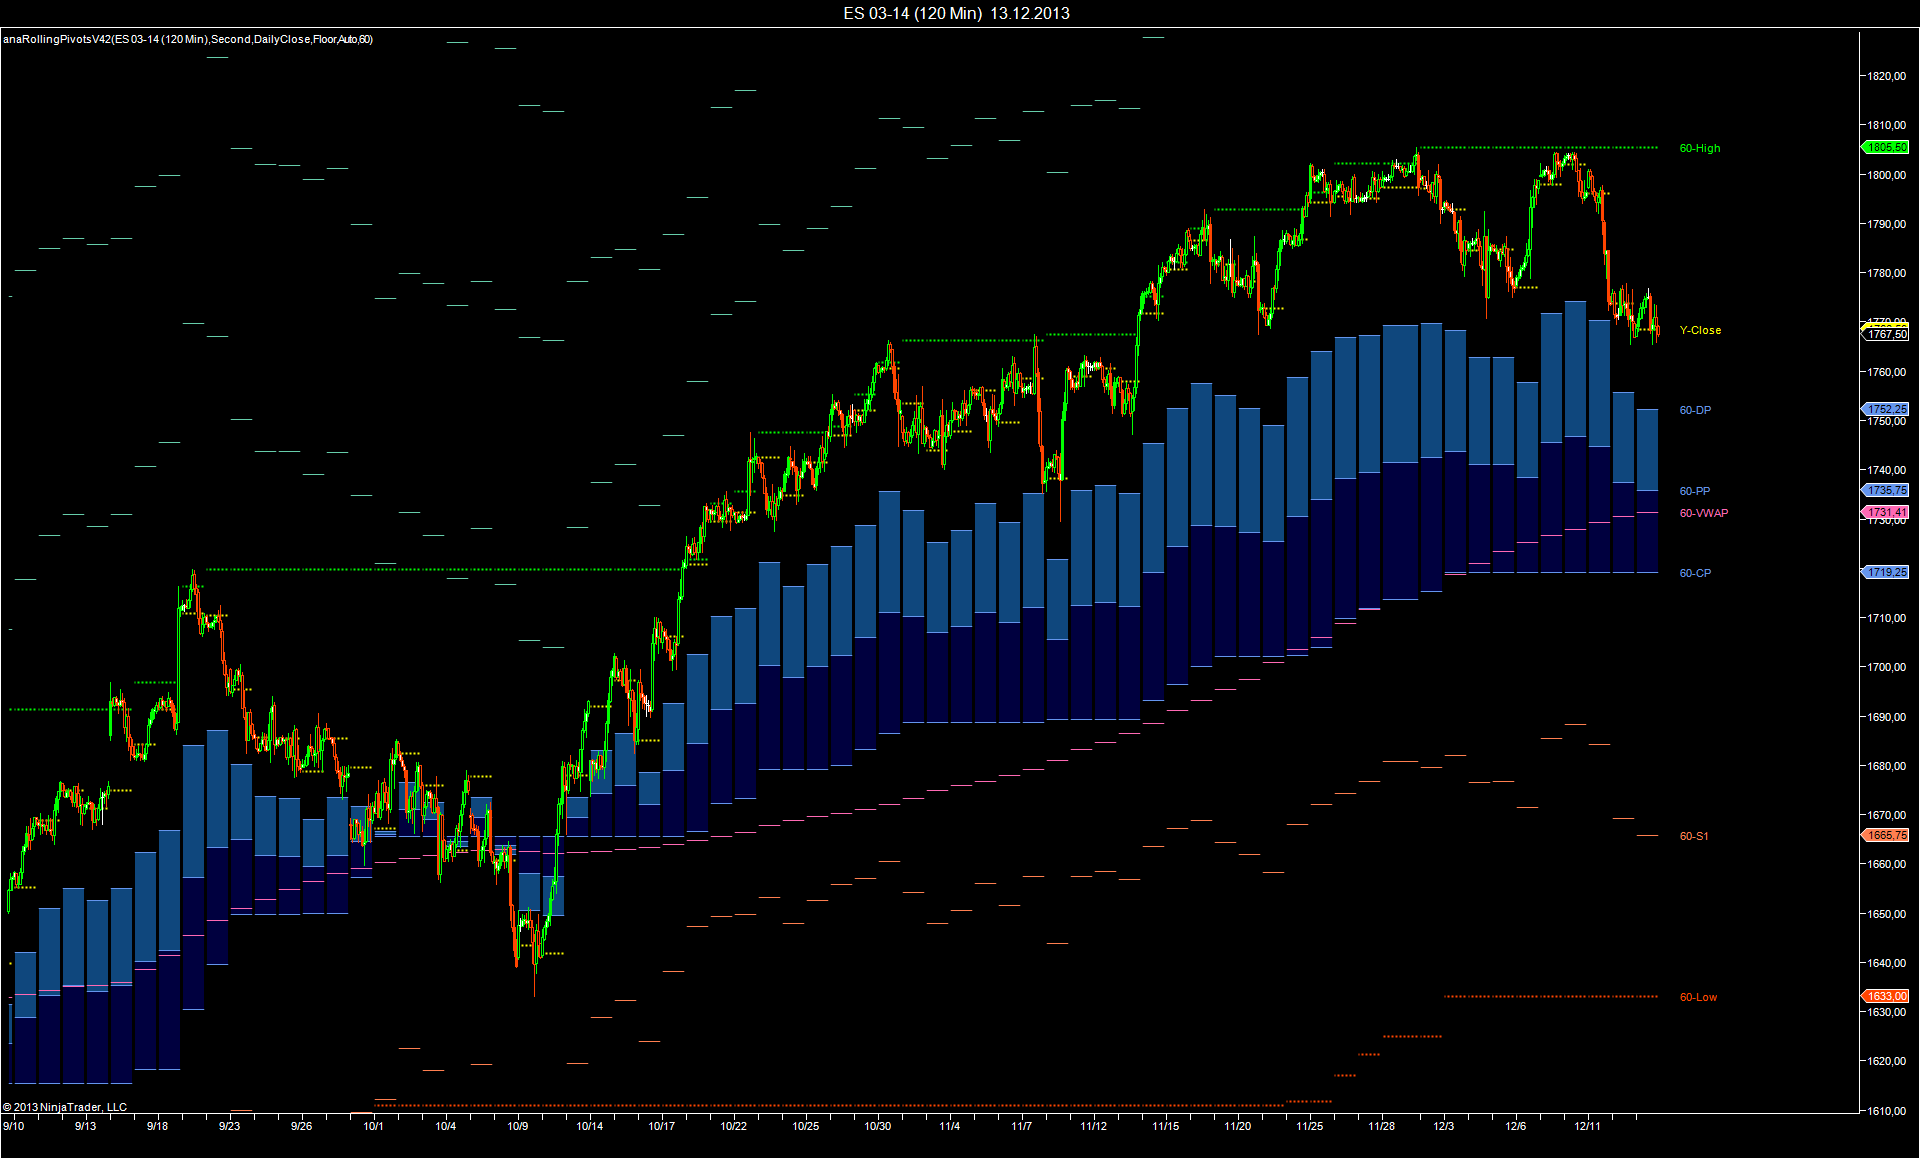Viewport: 1920px width, 1159px height.
Task: Select the 60-High label
Action: coord(1699,149)
